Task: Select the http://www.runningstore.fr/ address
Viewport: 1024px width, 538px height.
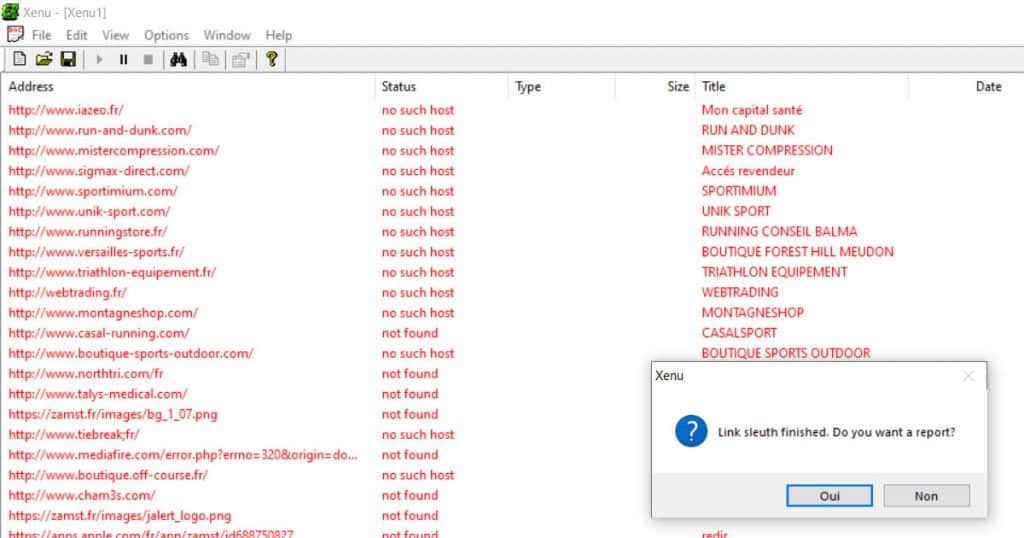Action: pyautogui.click(x=88, y=231)
